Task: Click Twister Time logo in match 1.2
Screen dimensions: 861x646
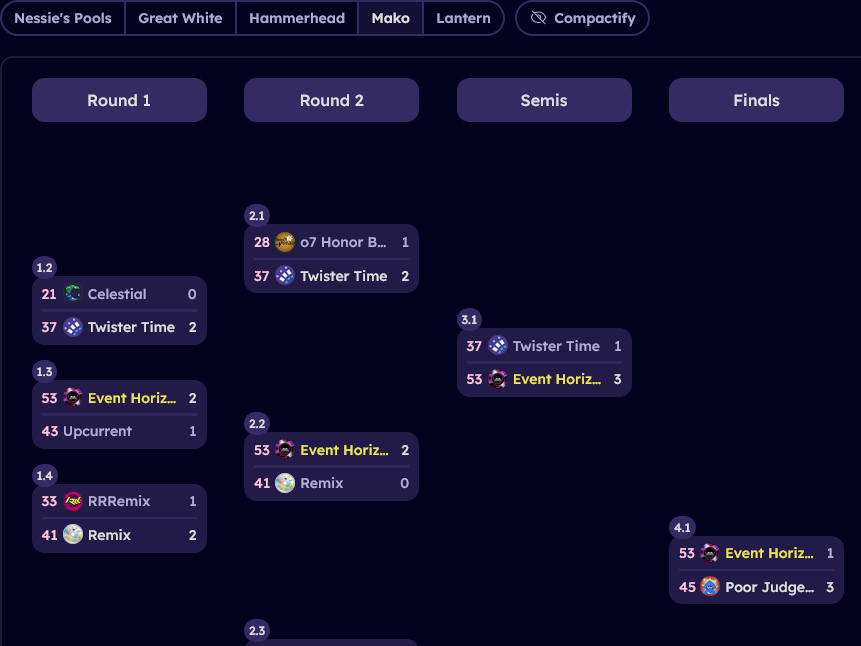Action: point(73,327)
